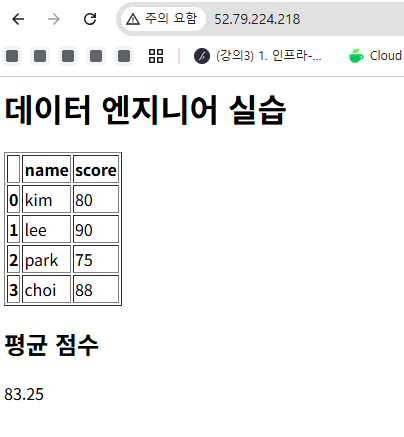Click the cell containing park
Screen dimensions: 404x437
click(x=46, y=259)
